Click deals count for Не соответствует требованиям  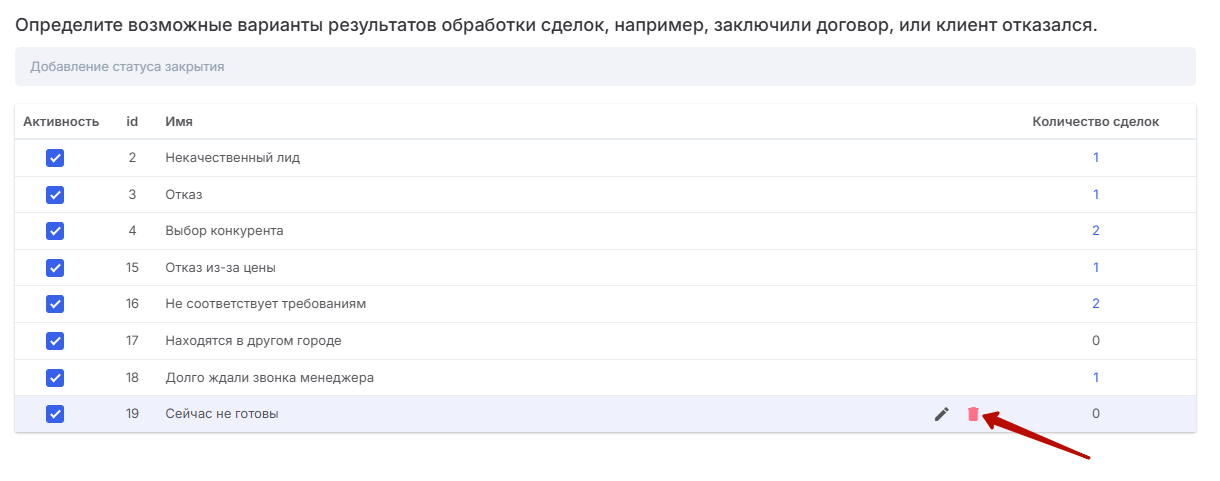[1096, 304]
